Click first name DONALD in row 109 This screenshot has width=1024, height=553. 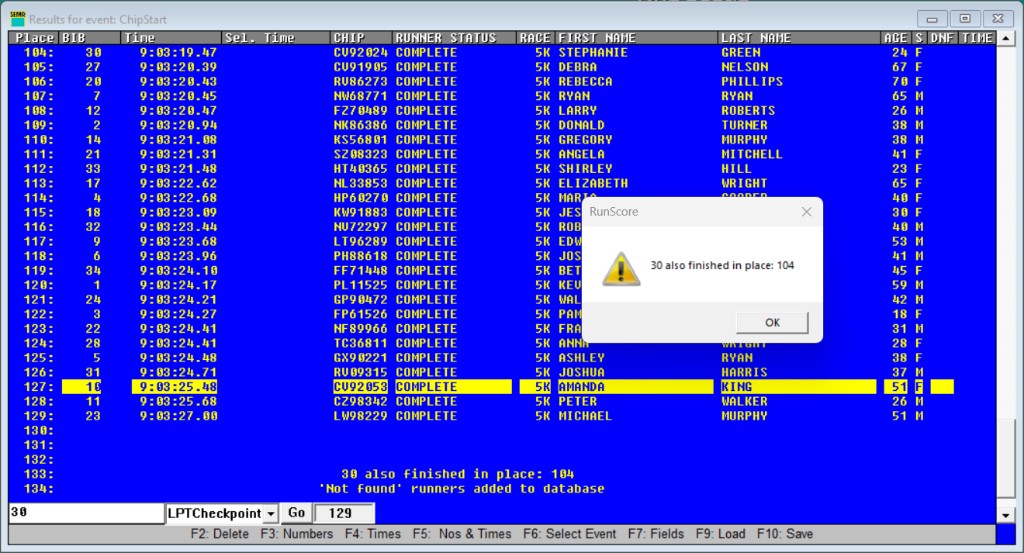581,125
